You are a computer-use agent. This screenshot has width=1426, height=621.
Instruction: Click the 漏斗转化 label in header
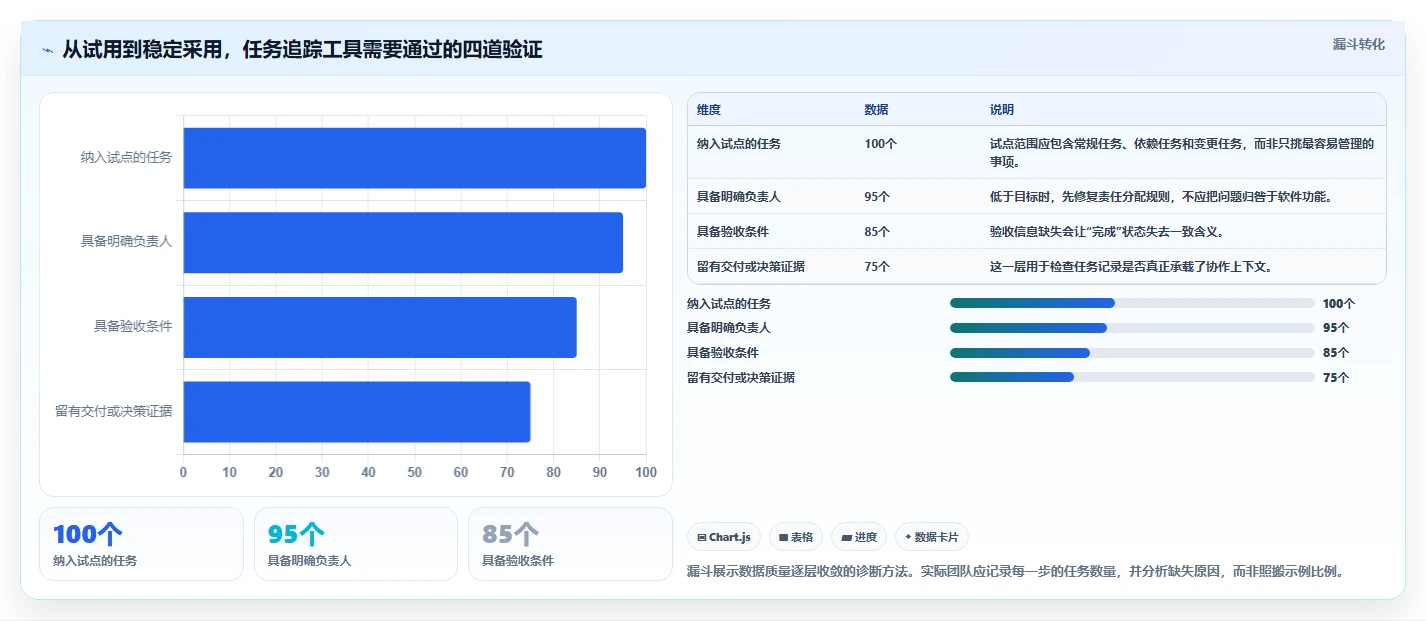tap(1359, 44)
